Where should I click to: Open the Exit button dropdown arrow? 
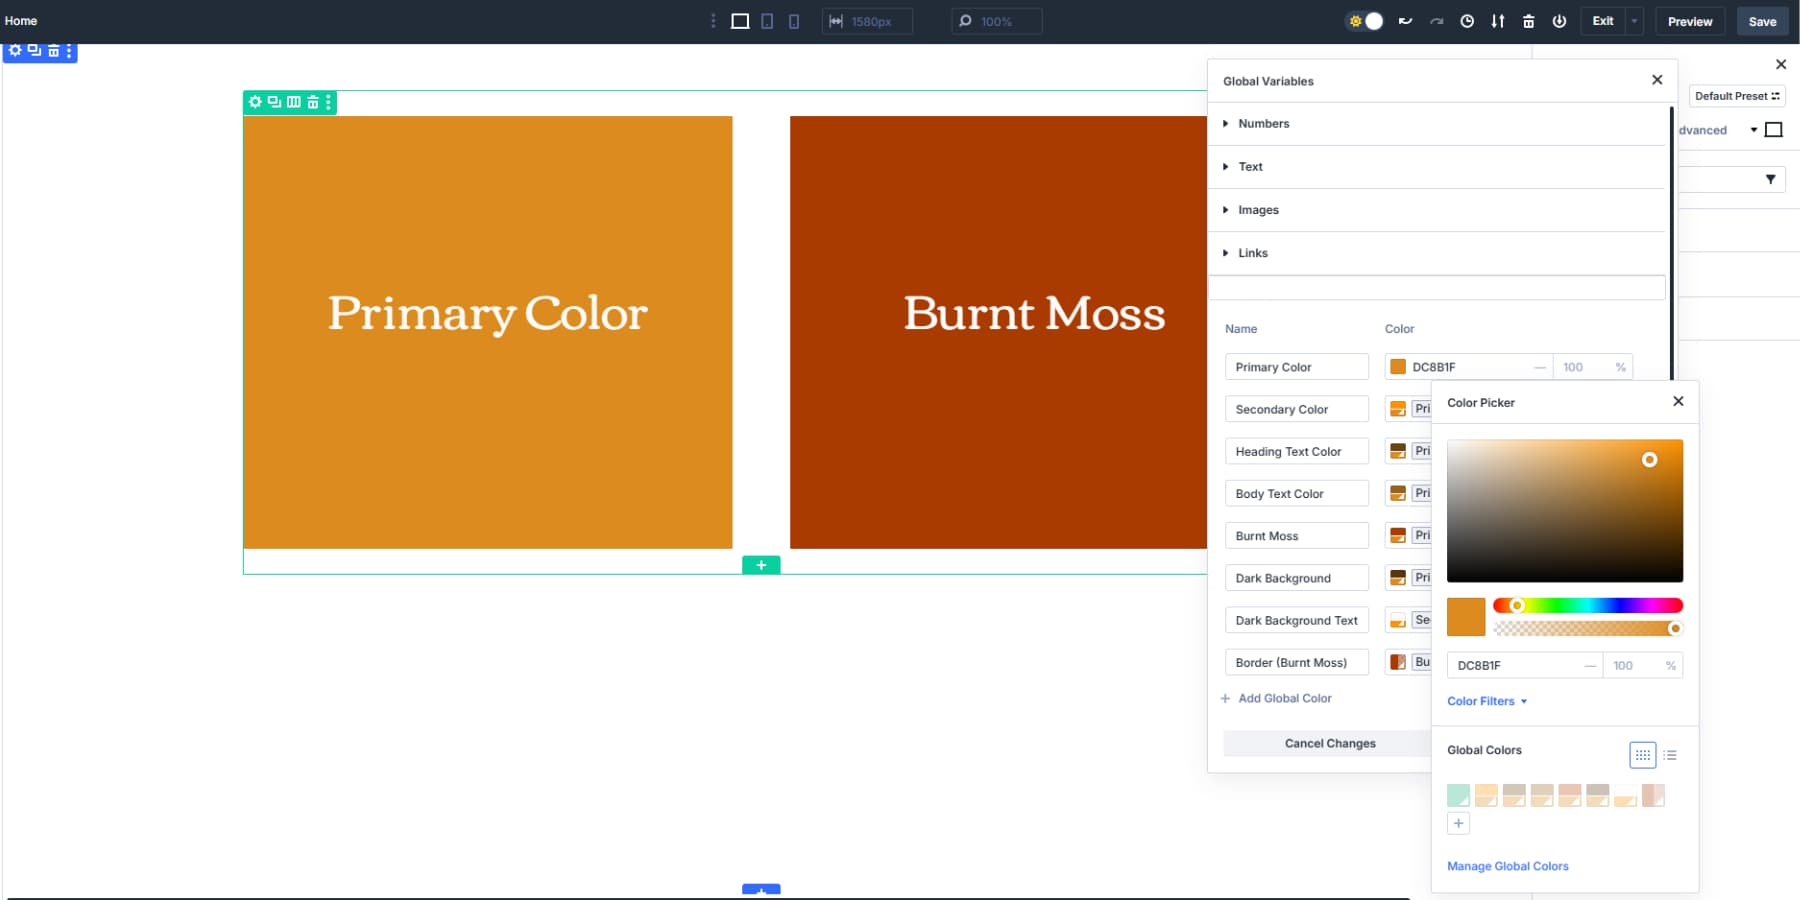tap(1634, 20)
